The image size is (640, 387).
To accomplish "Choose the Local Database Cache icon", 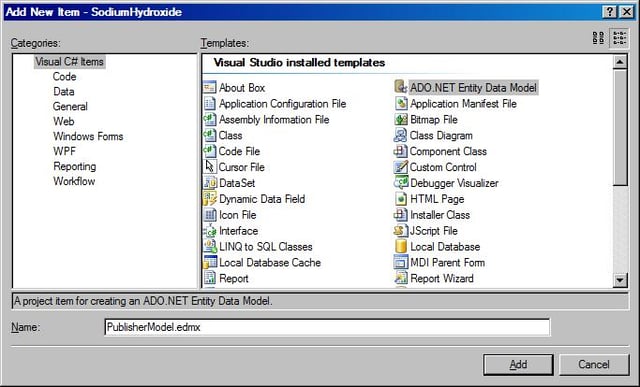I will [x=210, y=262].
